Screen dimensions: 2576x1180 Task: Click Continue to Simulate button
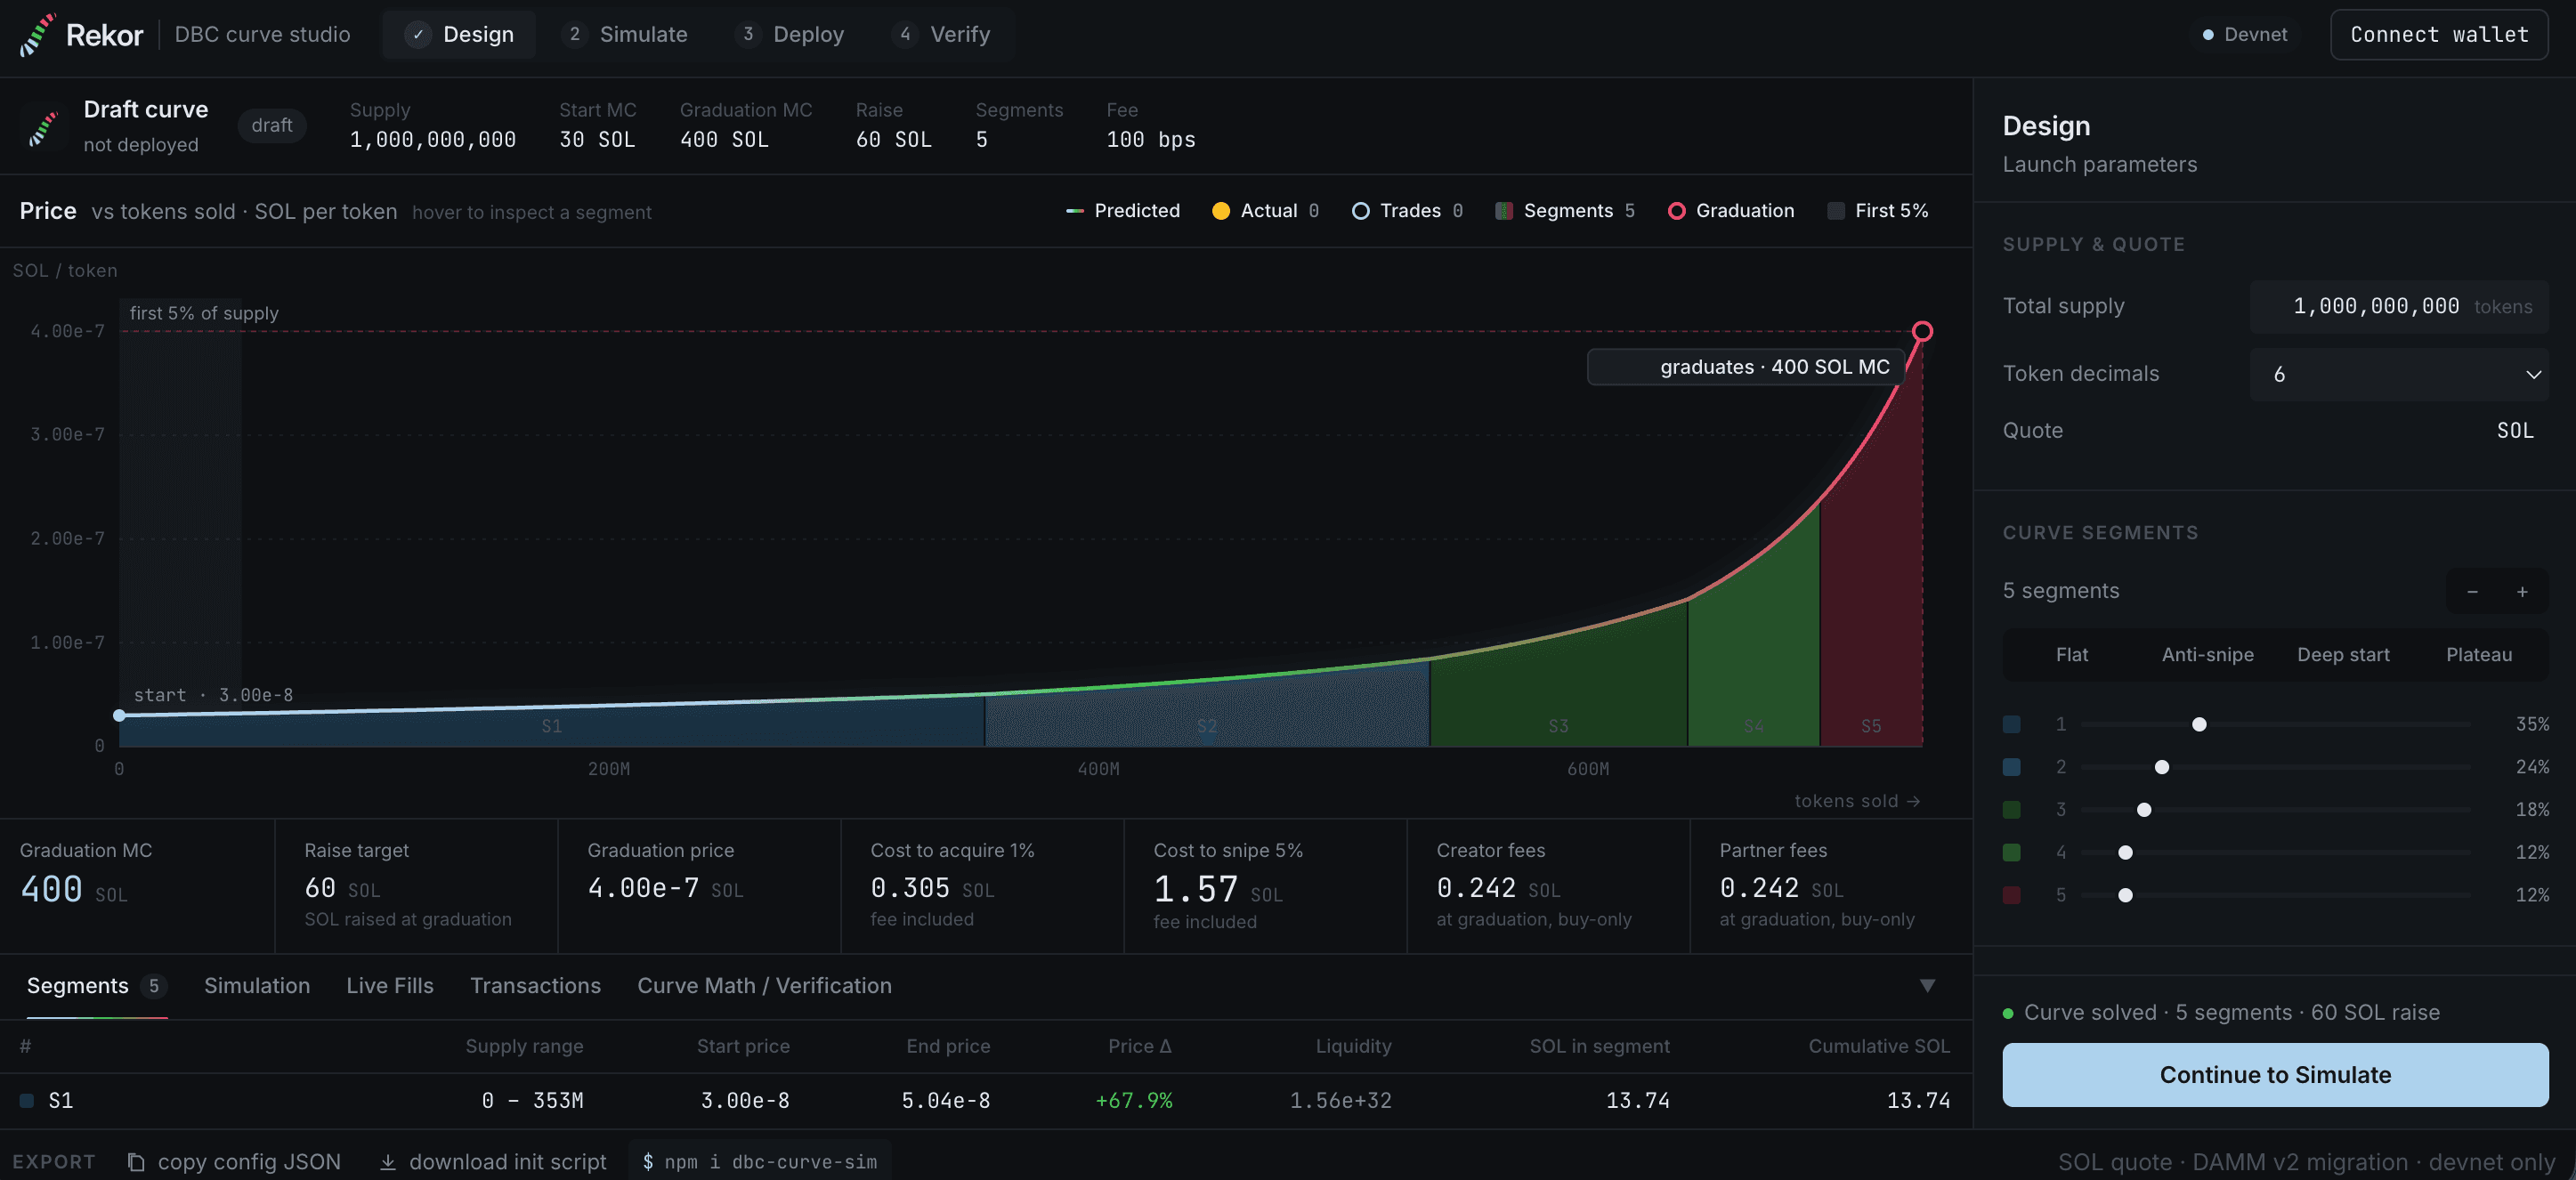[x=2275, y=1075]
